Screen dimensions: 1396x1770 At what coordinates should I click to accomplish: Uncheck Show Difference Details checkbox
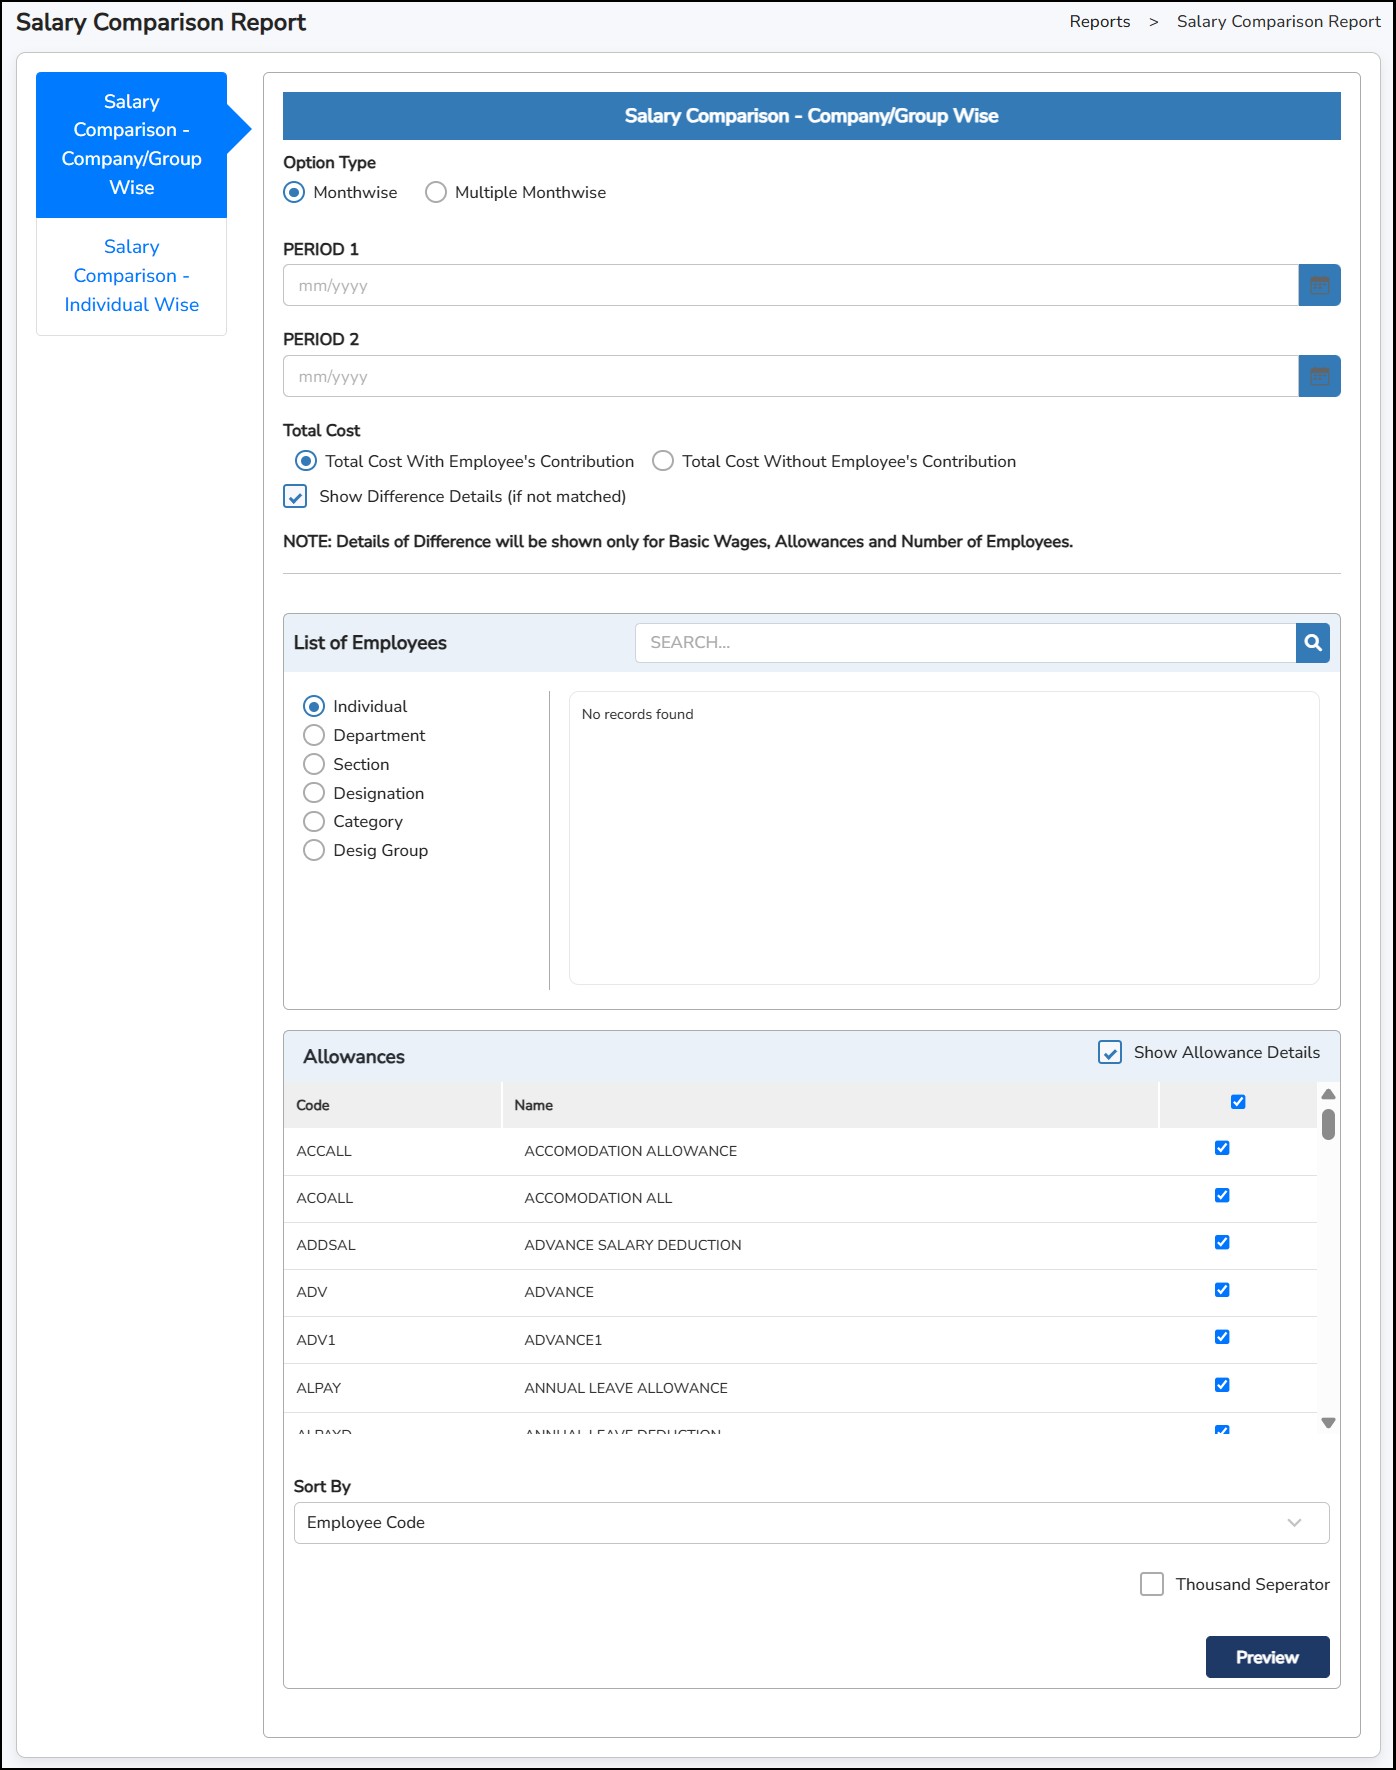pos(295,497)
